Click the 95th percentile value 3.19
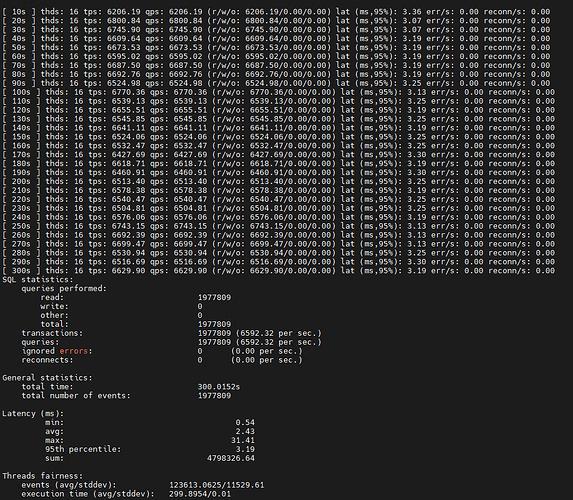The width and height of the screenshot is (573, 500). (245, 449)
